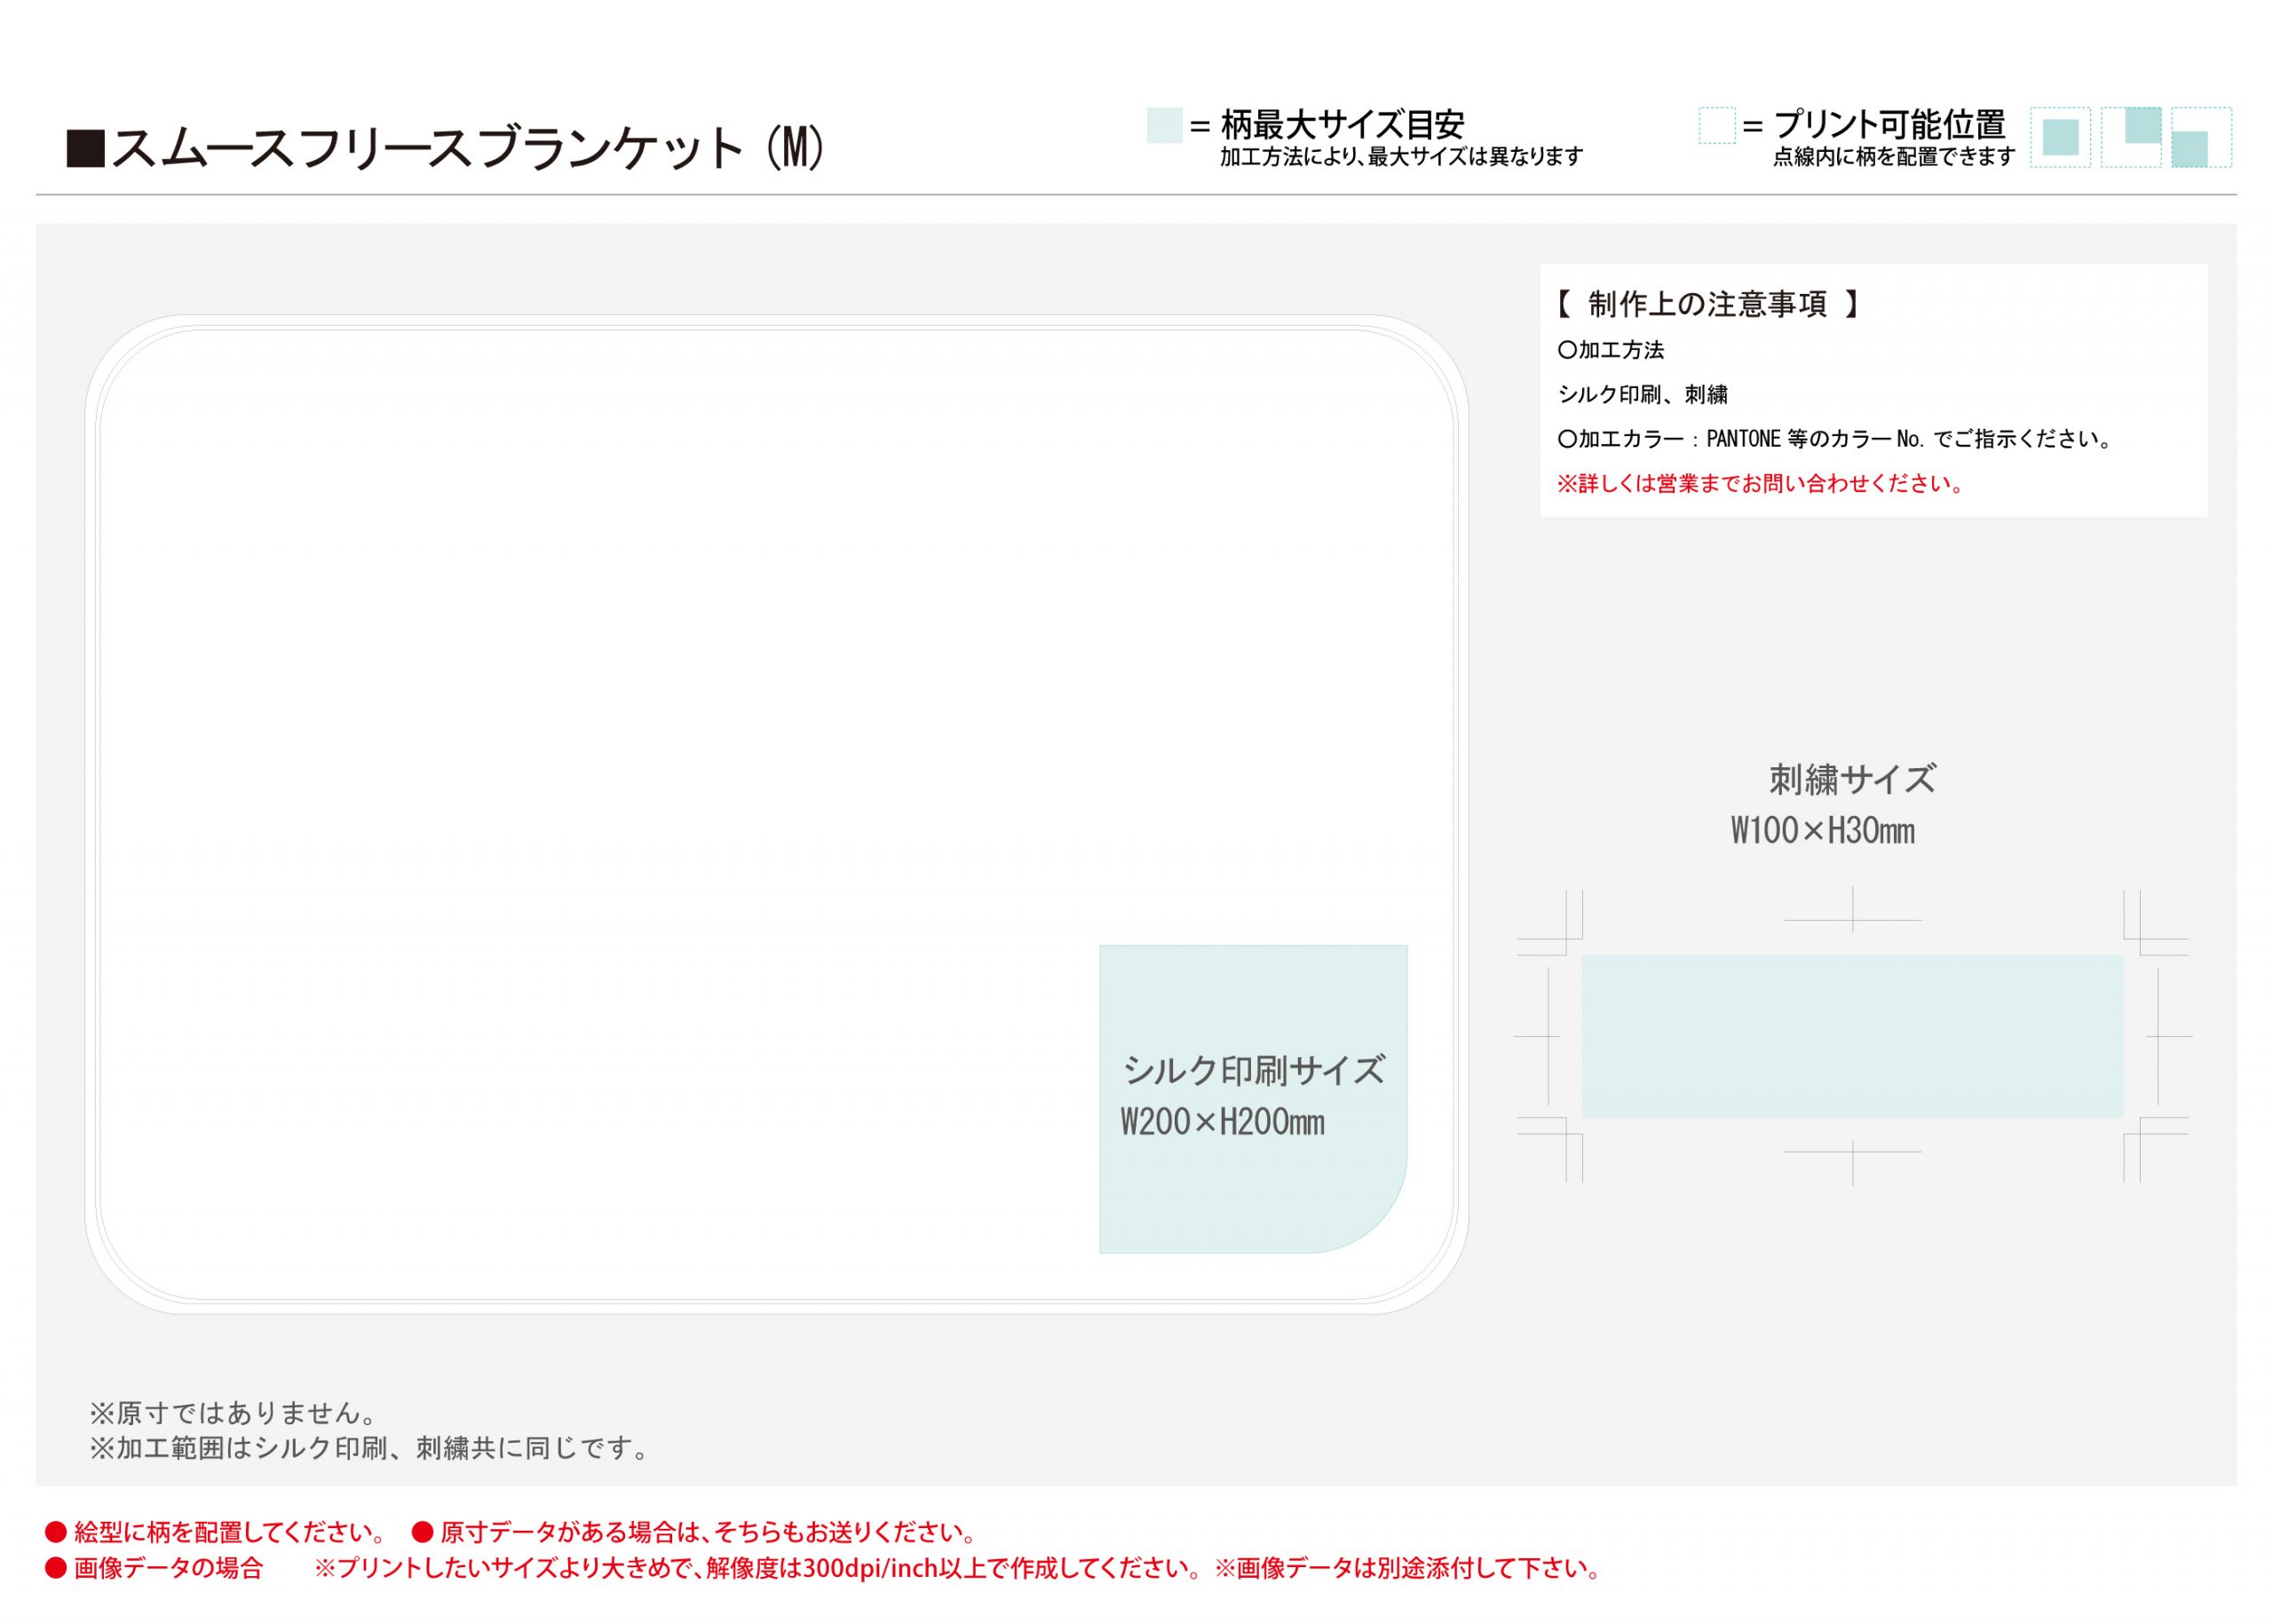Click the top-right pattern placement example icon
This screenshot has height=1624, width=2273.
tap(2131, 137)
